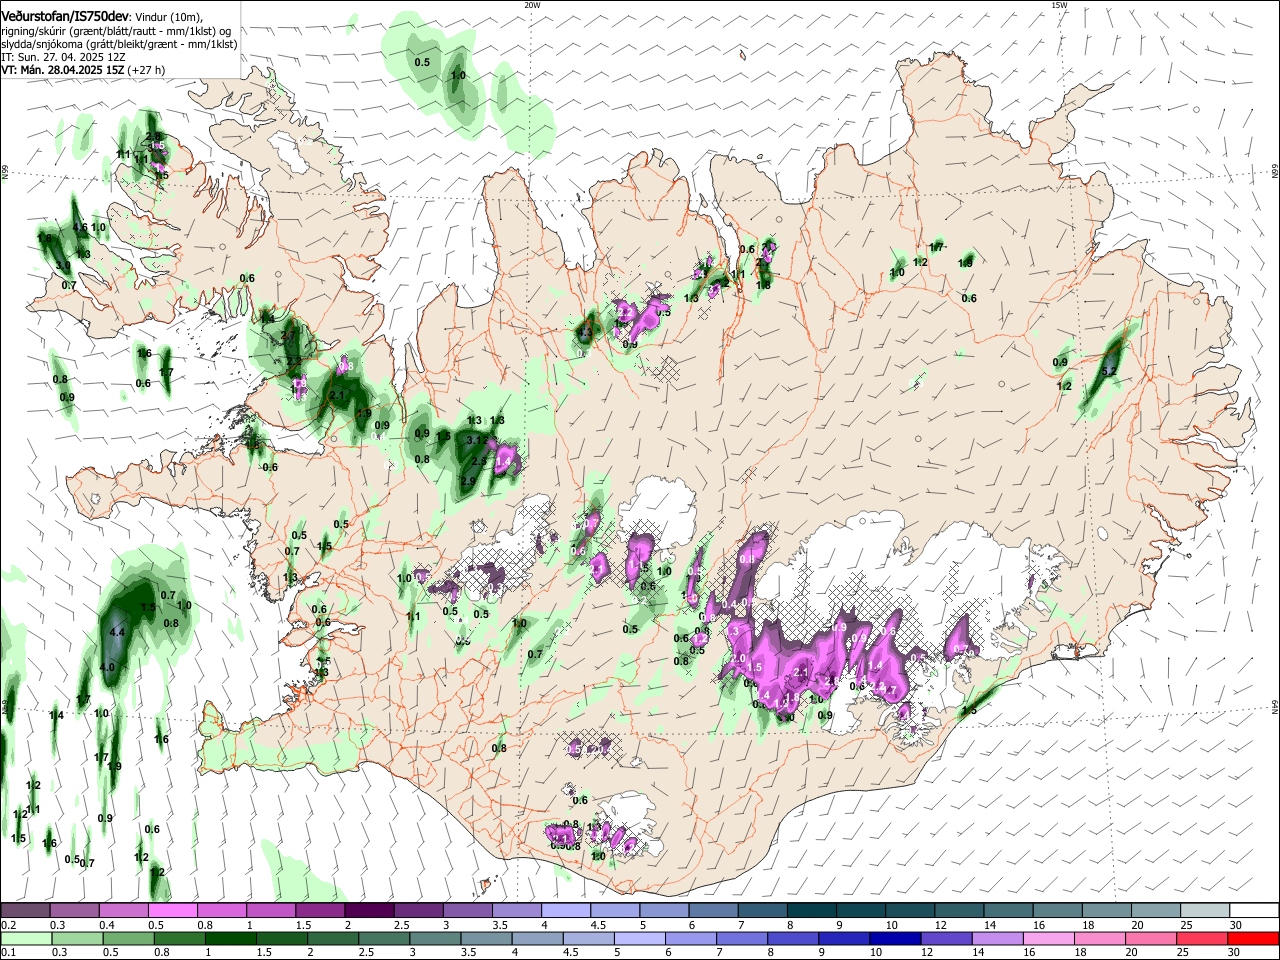Click the 5.2 precipitation value near the east coast

click(x=1108, y=371)
